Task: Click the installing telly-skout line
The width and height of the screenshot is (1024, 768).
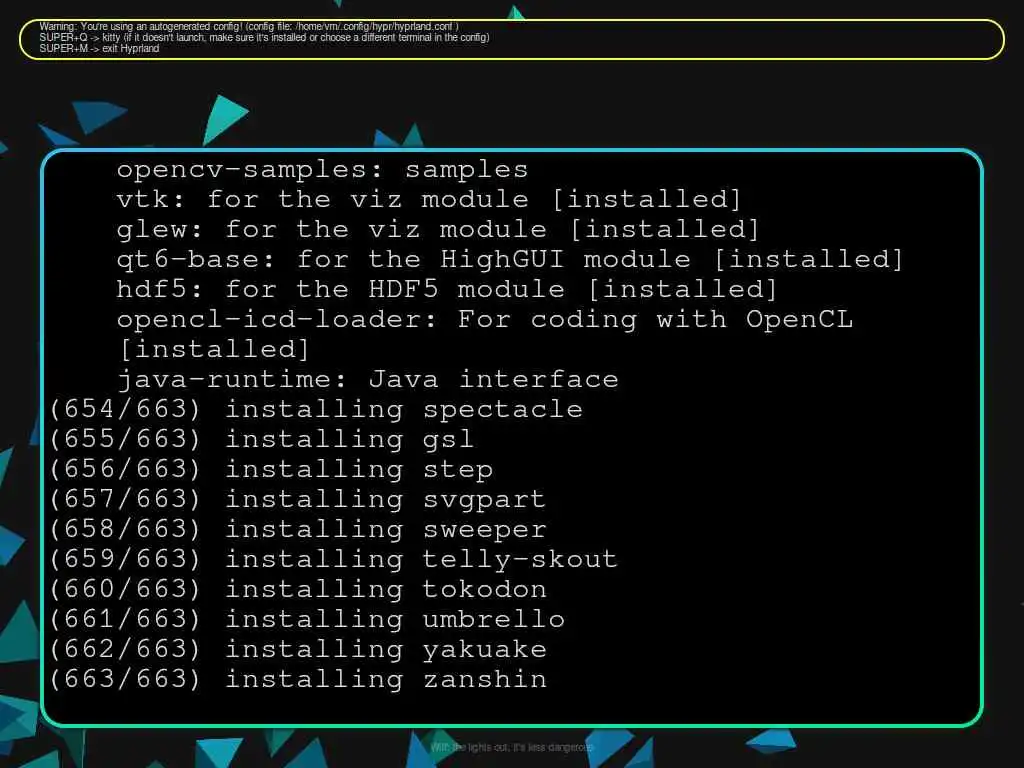Action: click(x=334, y=560)
